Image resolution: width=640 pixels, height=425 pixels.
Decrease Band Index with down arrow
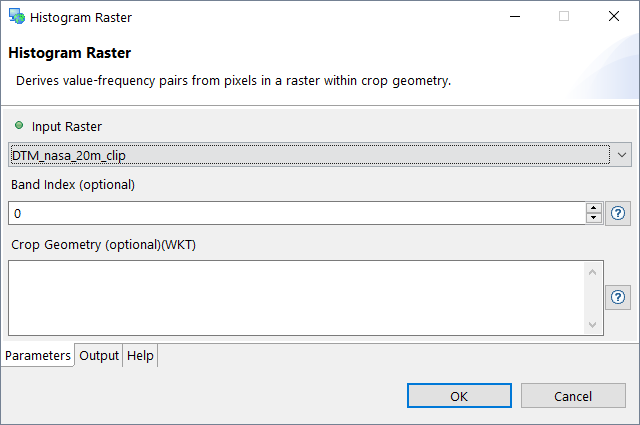point(593,219)
